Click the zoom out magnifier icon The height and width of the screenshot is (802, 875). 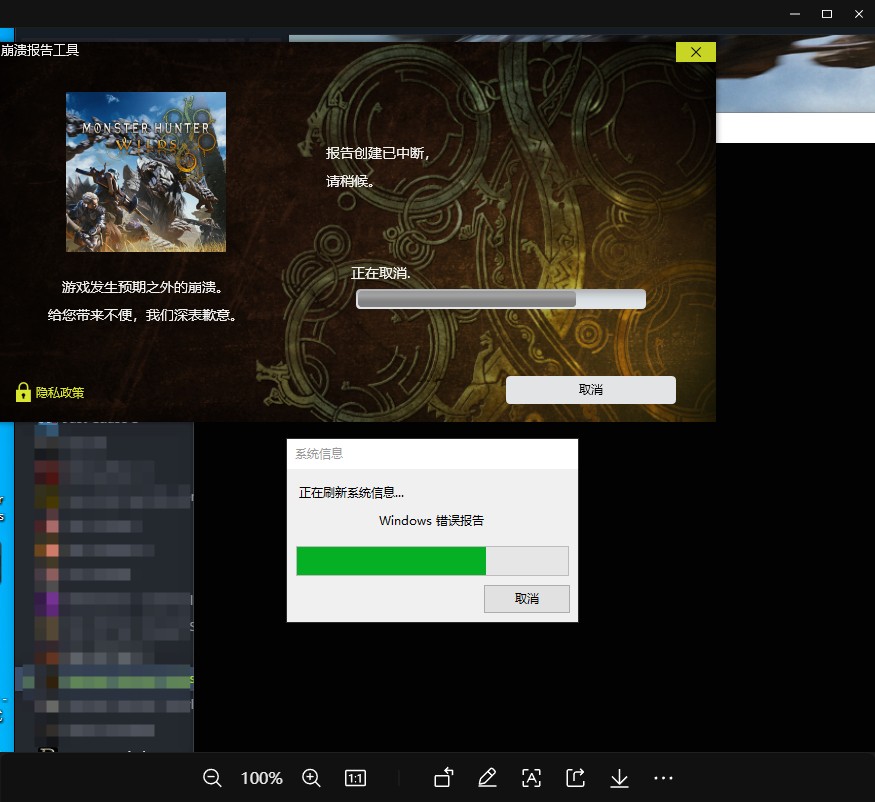[x=212, y=778]
